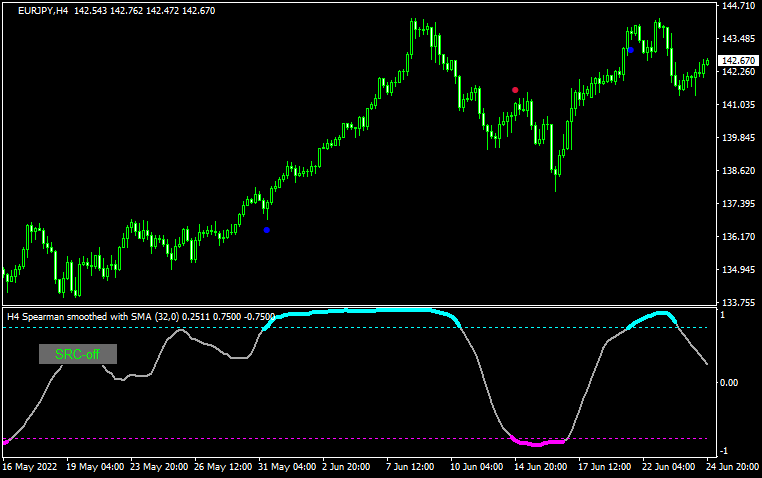The image size is (762, 478).
Task: Click the current price label 142.670
Action: pos(738,61)
